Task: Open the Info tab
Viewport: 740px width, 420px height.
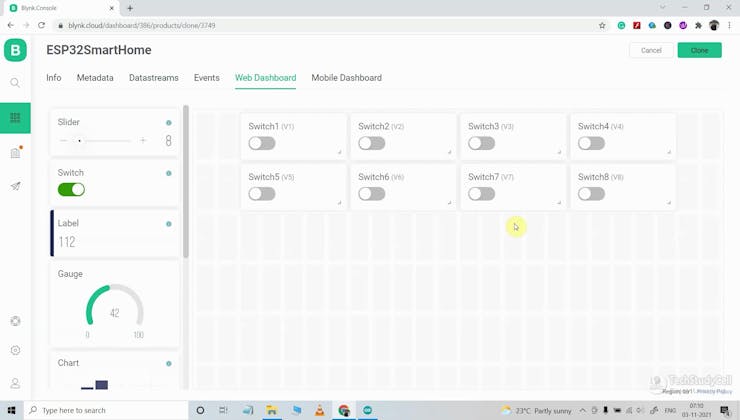Action: (x=54, y=78)
